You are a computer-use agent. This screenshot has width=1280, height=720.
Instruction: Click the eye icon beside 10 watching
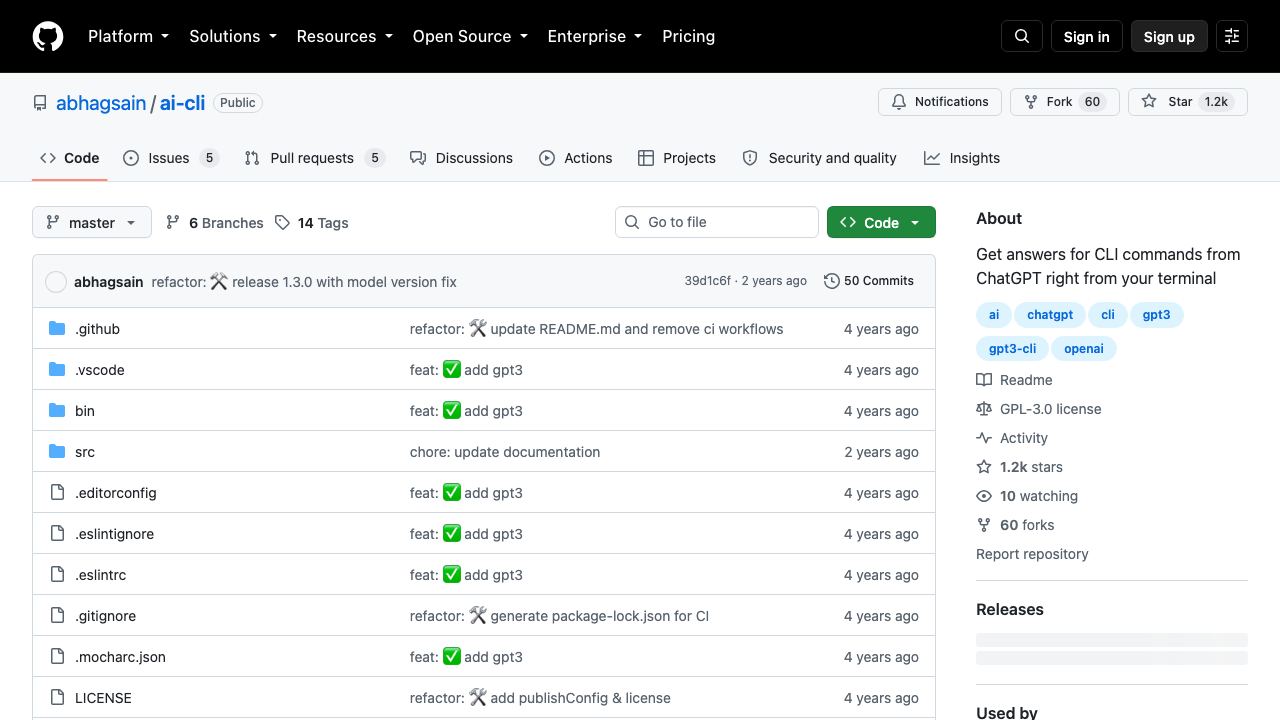pyautogui.click(x=984, y=496)
